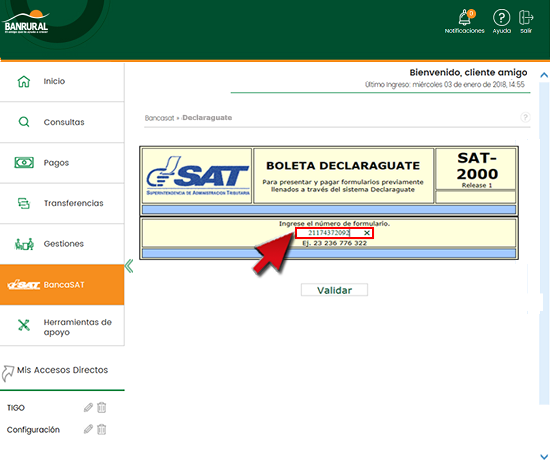
Task: Click the Validar button
Action: pos(334,290)
